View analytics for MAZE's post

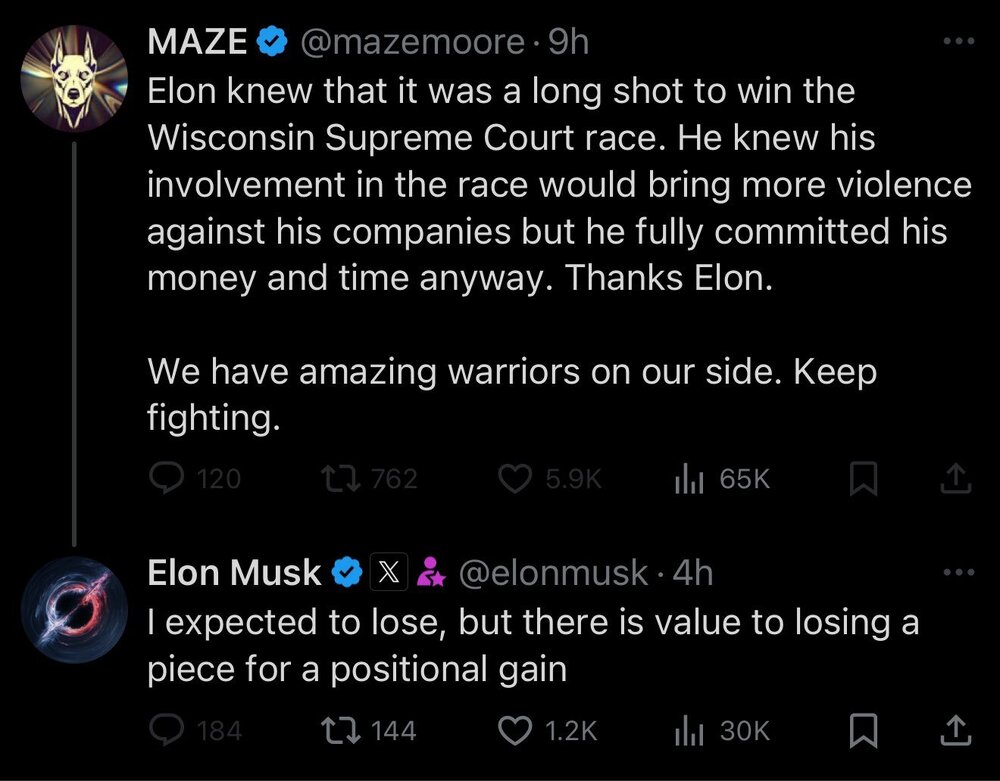click(x=685, y=480)
